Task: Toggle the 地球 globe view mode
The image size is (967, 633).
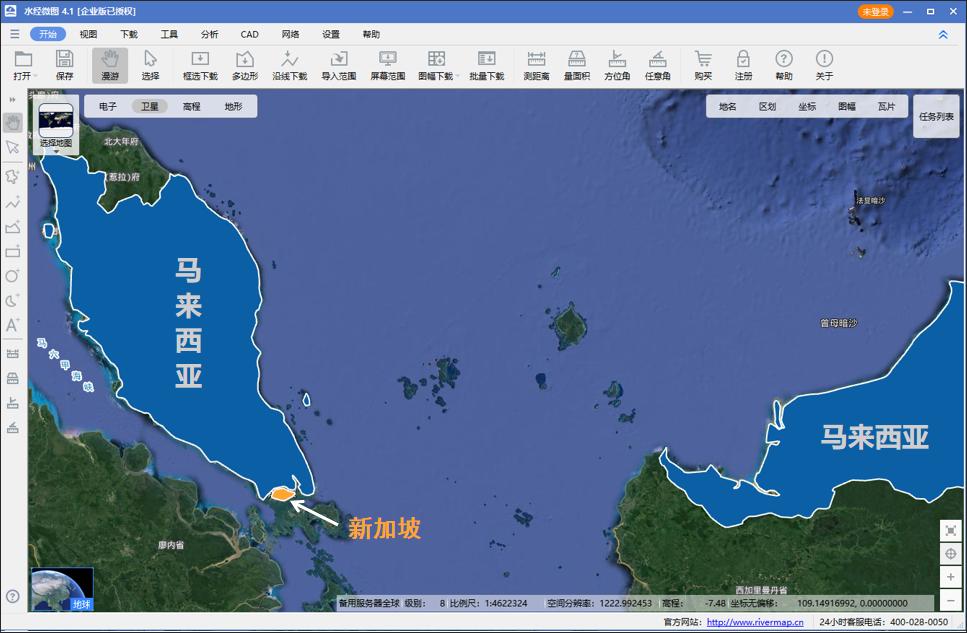Action: [81, 601]
